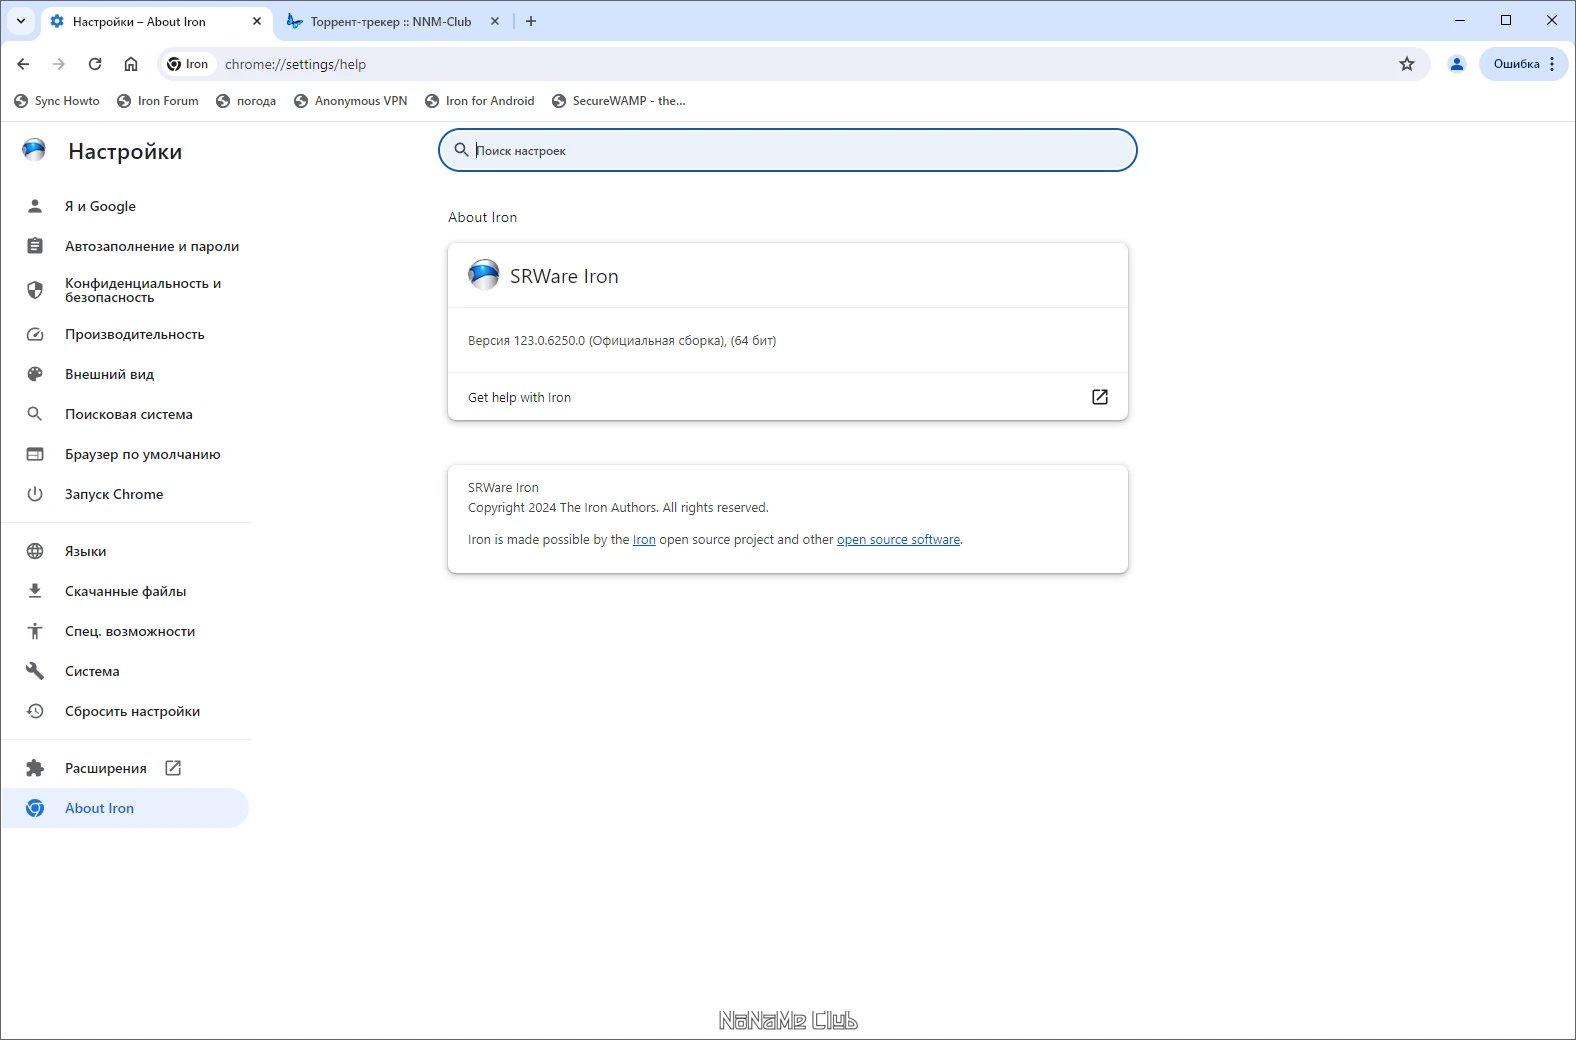1576x1040 pixels.
Task: Open Сбросить настройки section
Action: 125,711
